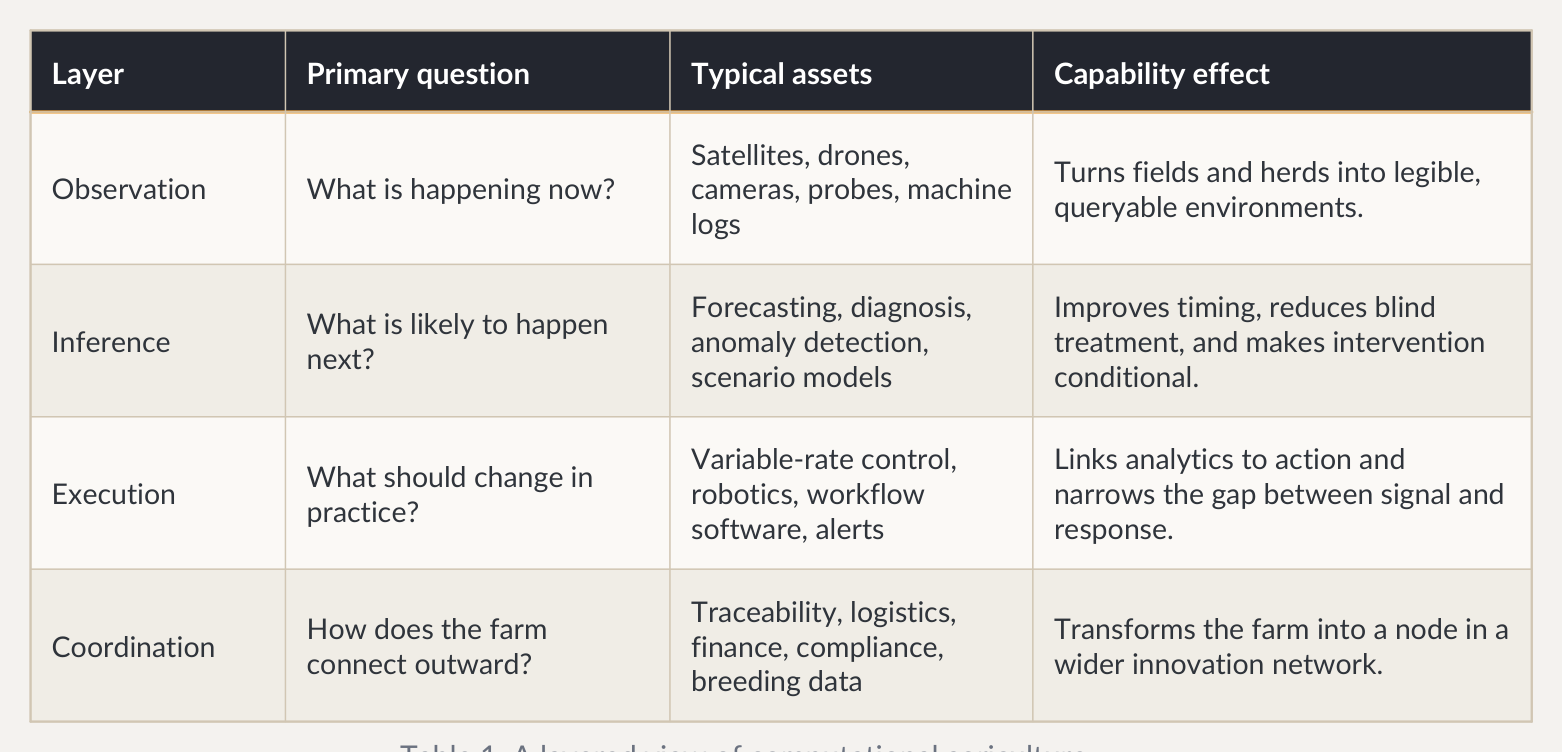Select the "Capability effect" column header
1562x752 pixels.
[1161, 74]
